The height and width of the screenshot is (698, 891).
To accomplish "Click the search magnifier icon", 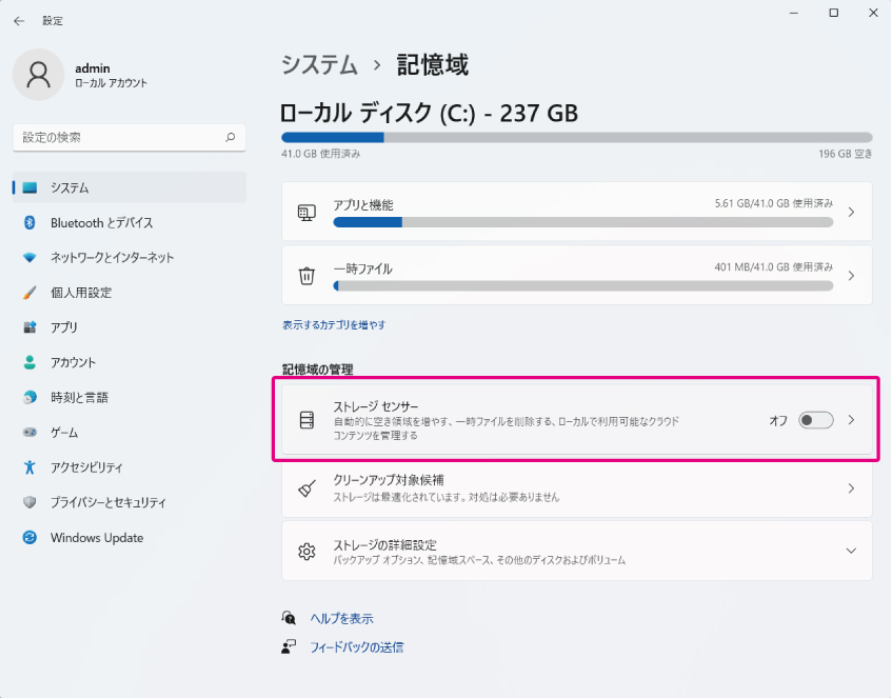I will [230, 138].
